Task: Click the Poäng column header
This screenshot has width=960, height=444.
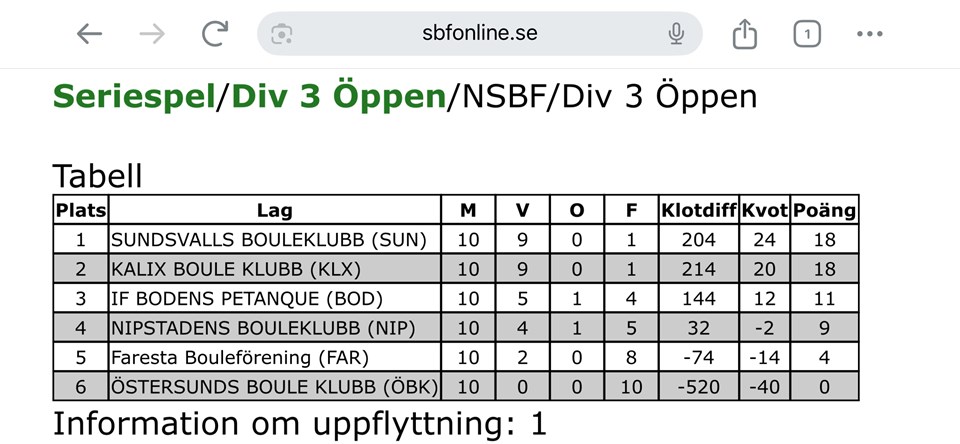Action: (825, 210)
